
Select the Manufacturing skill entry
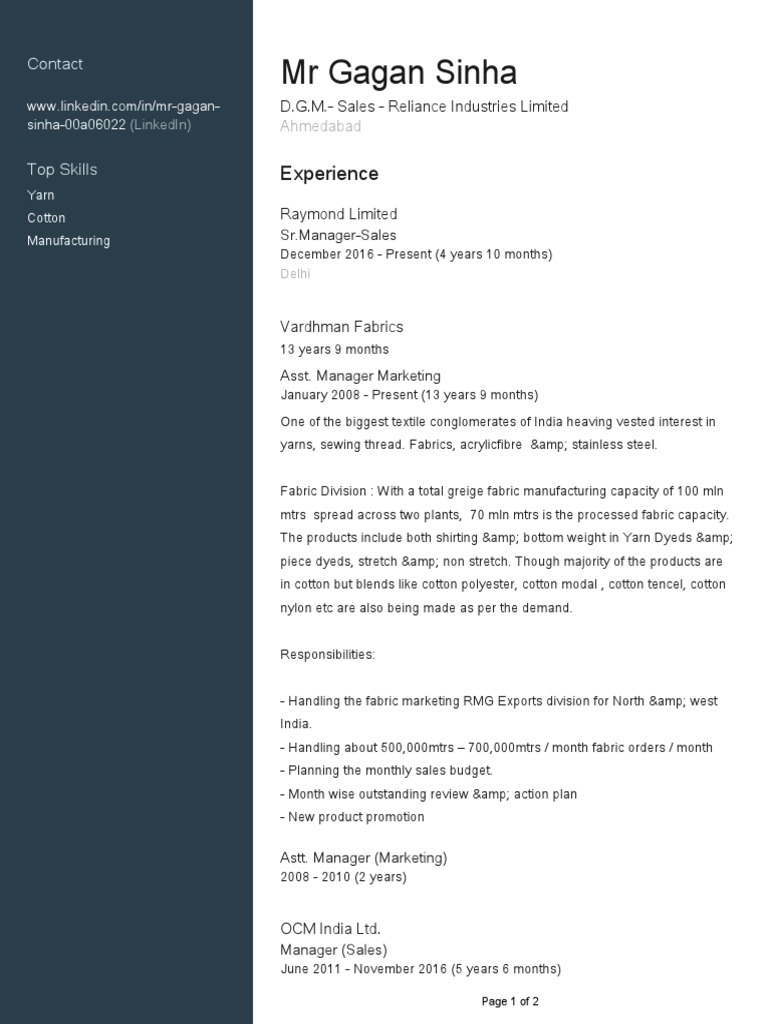coord(68,241)
